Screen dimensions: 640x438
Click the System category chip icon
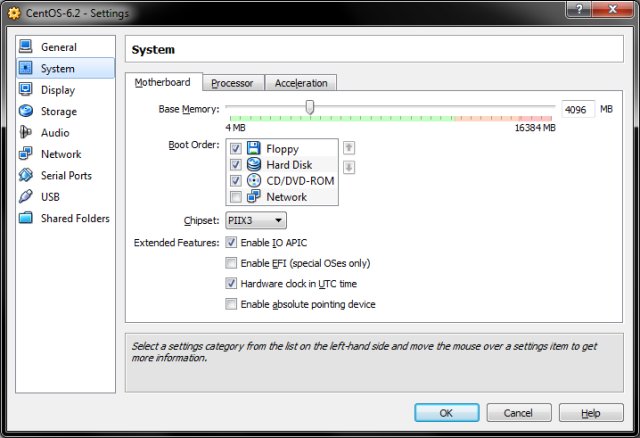pos(25,68)
